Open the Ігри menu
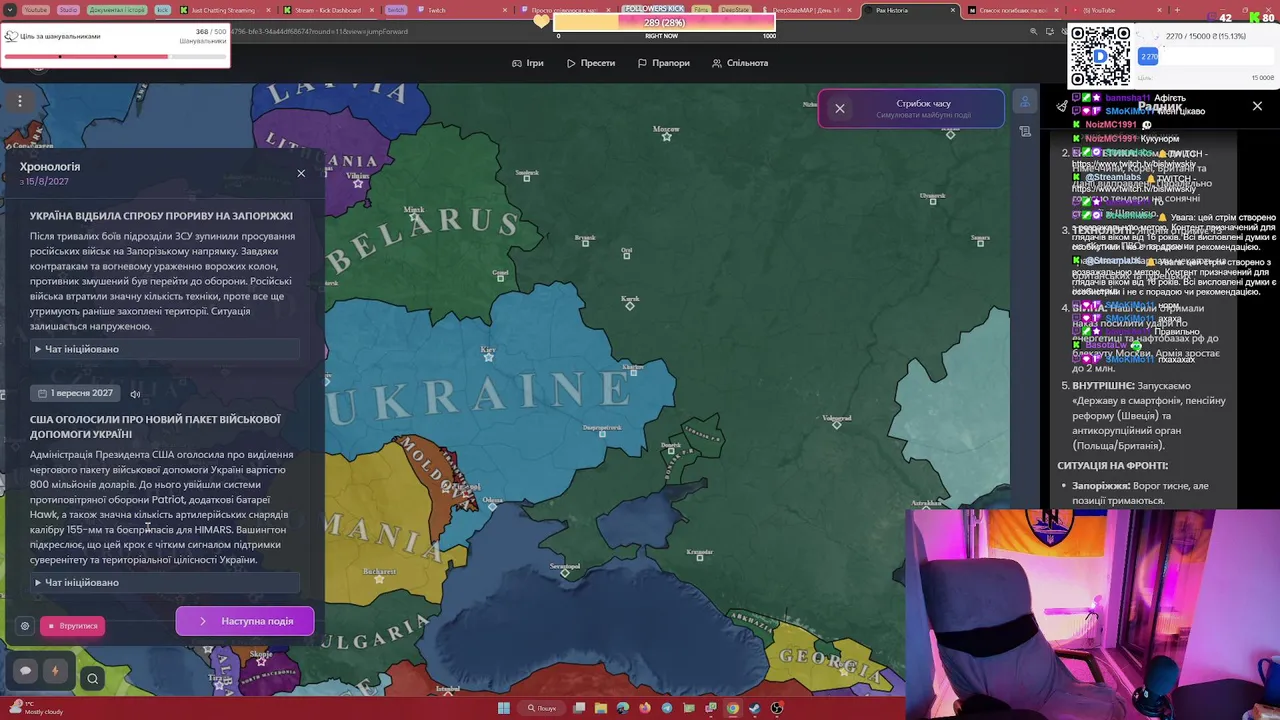 coord(528,63)
